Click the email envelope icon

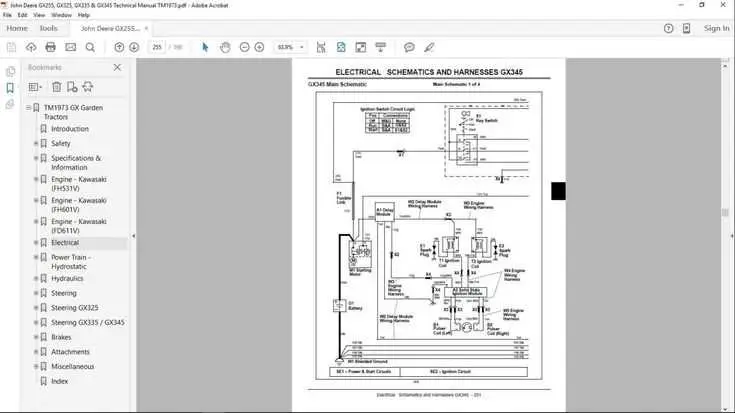pyautogui.click(x=70, y=47)
